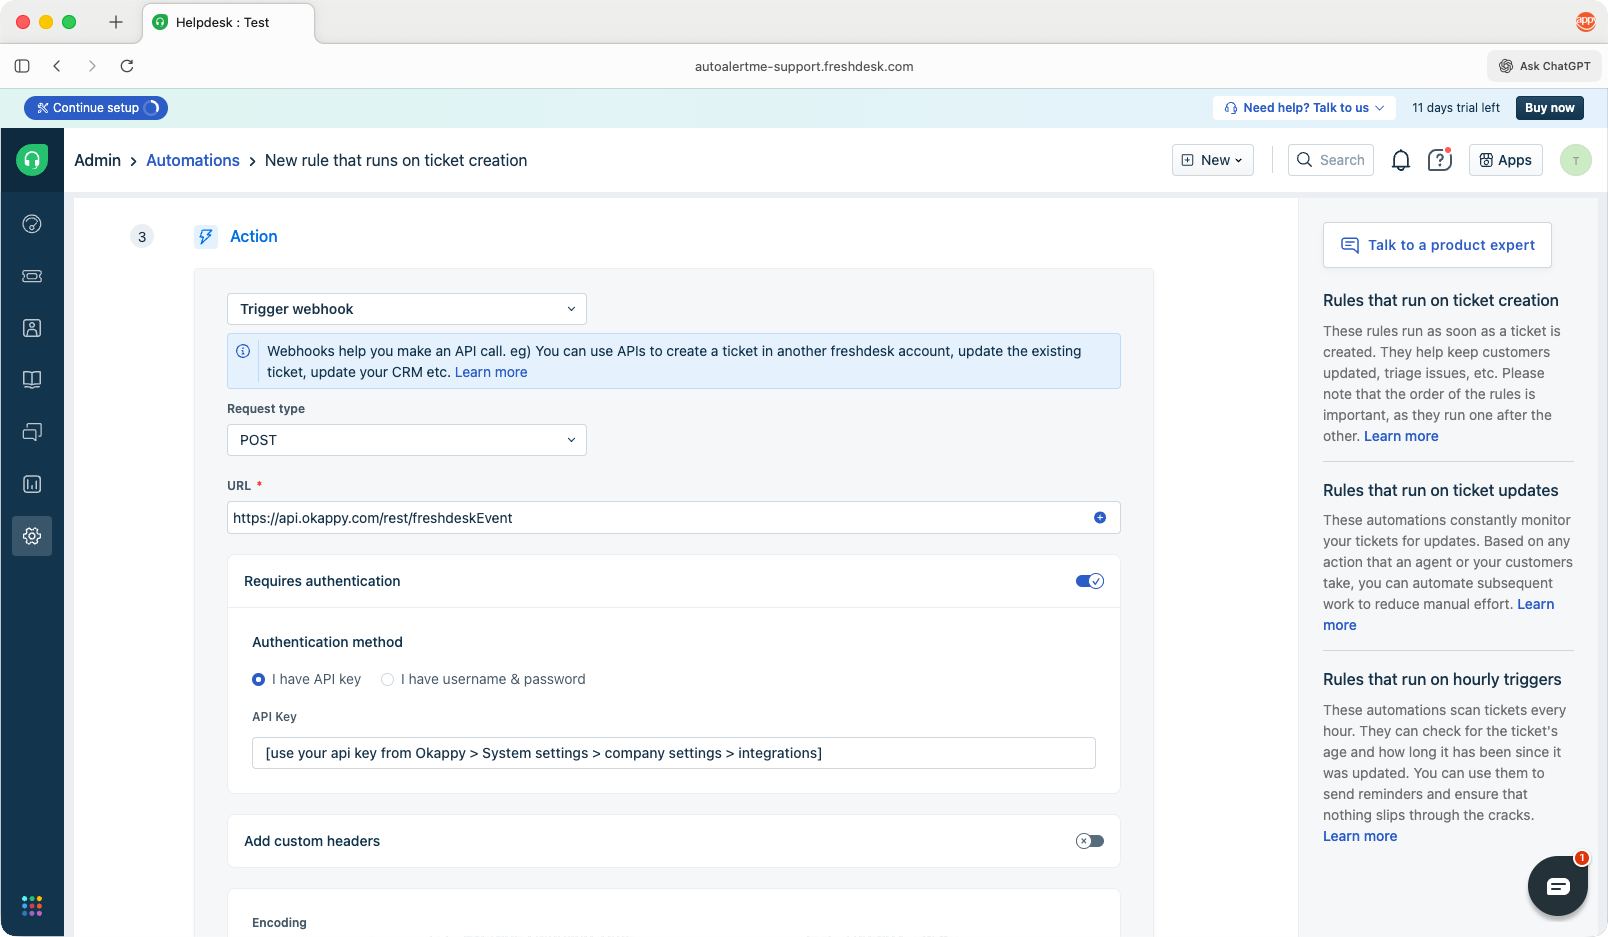Go back in browser history

coord(57,66)
